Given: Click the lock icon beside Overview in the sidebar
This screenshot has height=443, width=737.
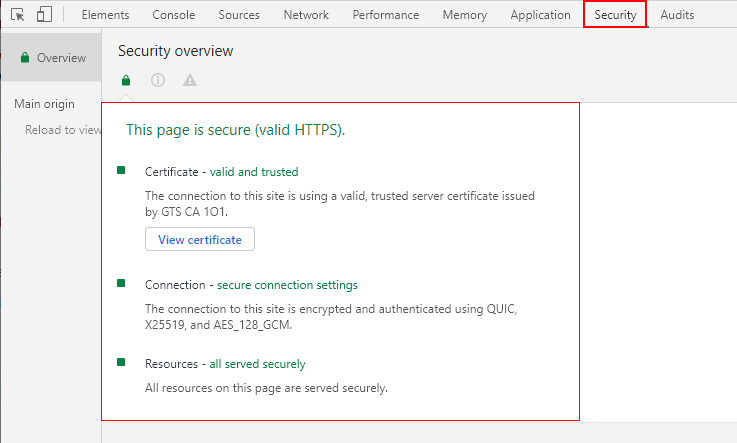Looking at the screenshot, I should click(x=24, y=58).
